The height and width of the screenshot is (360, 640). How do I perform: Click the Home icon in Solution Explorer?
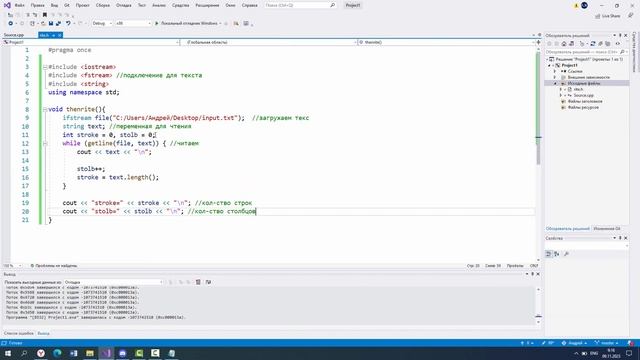click(x=564, y=44)
